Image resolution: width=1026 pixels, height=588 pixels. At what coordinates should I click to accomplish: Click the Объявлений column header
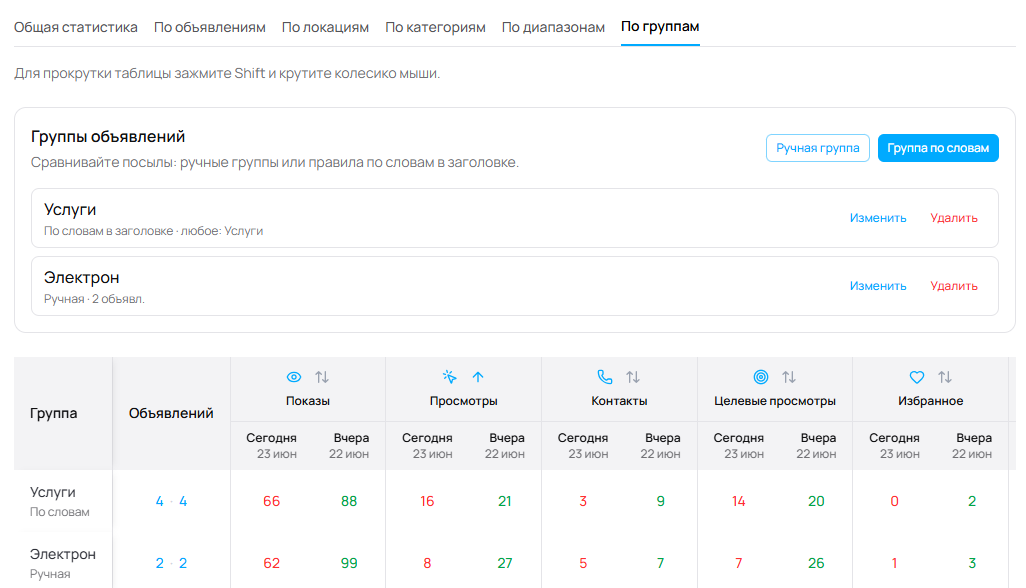point(171,413)
